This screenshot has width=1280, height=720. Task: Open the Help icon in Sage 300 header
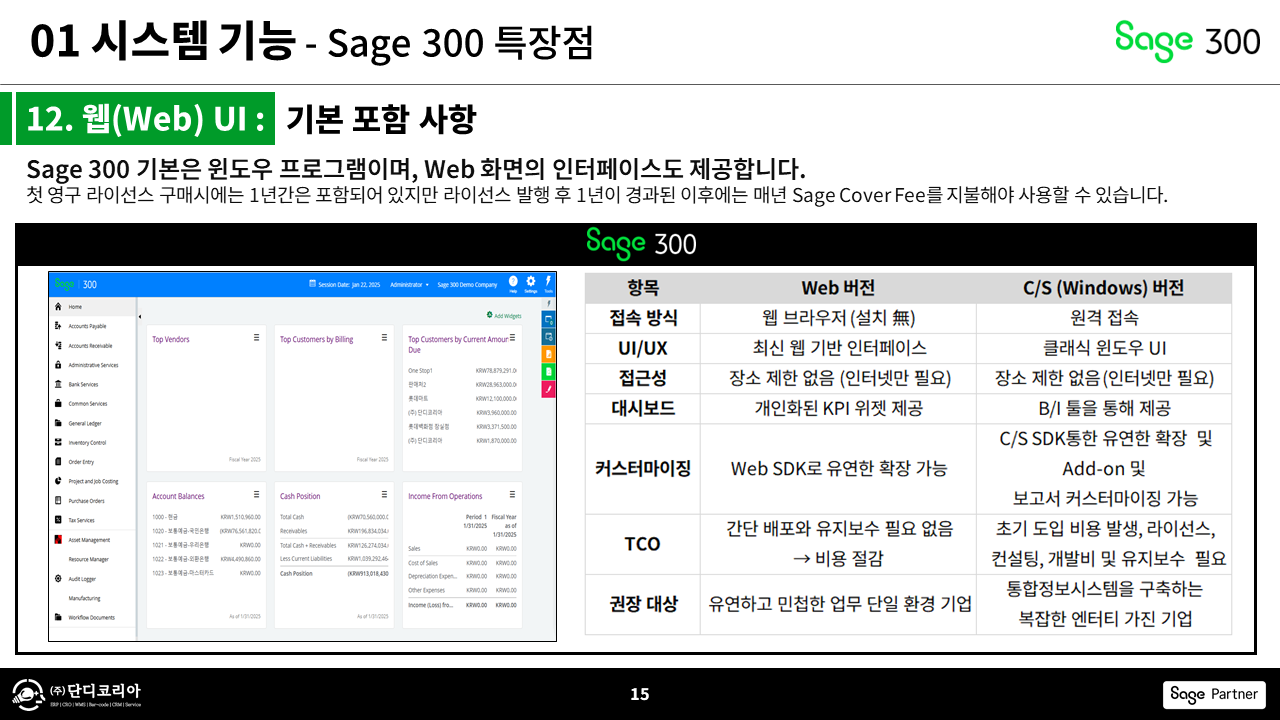(x=513, y=283)
